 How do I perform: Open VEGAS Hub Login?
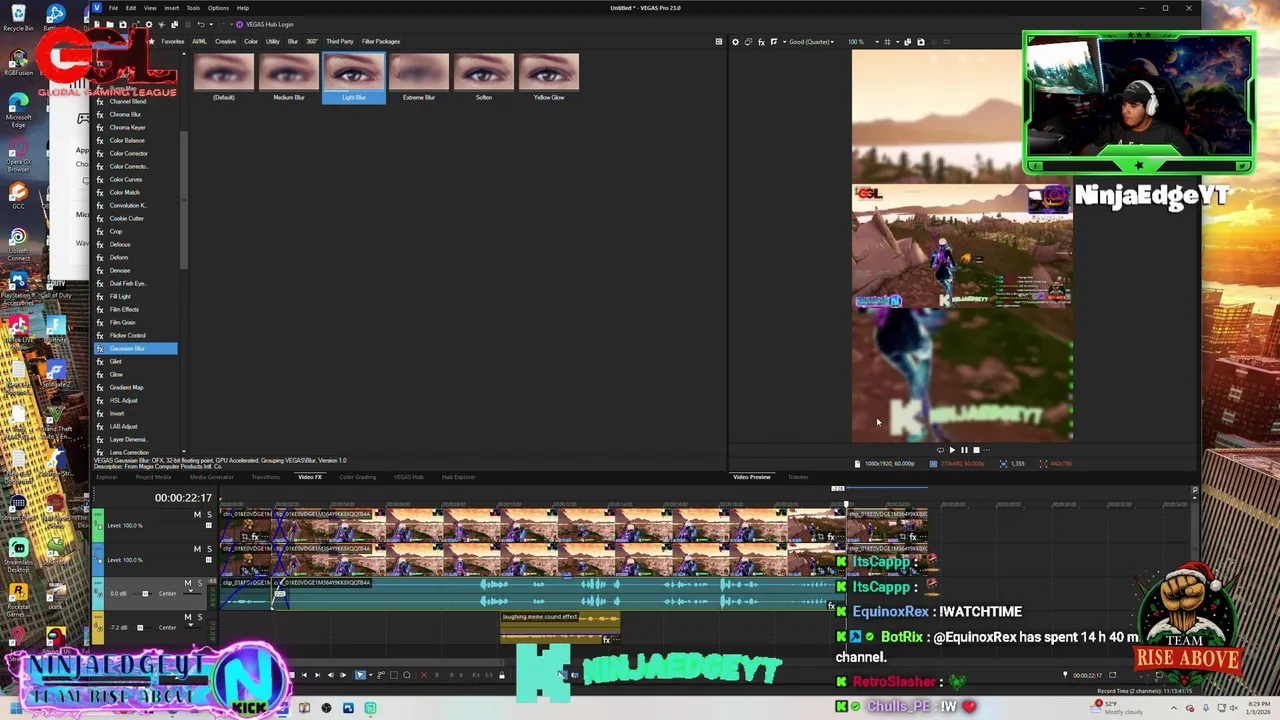click(265, 24)
